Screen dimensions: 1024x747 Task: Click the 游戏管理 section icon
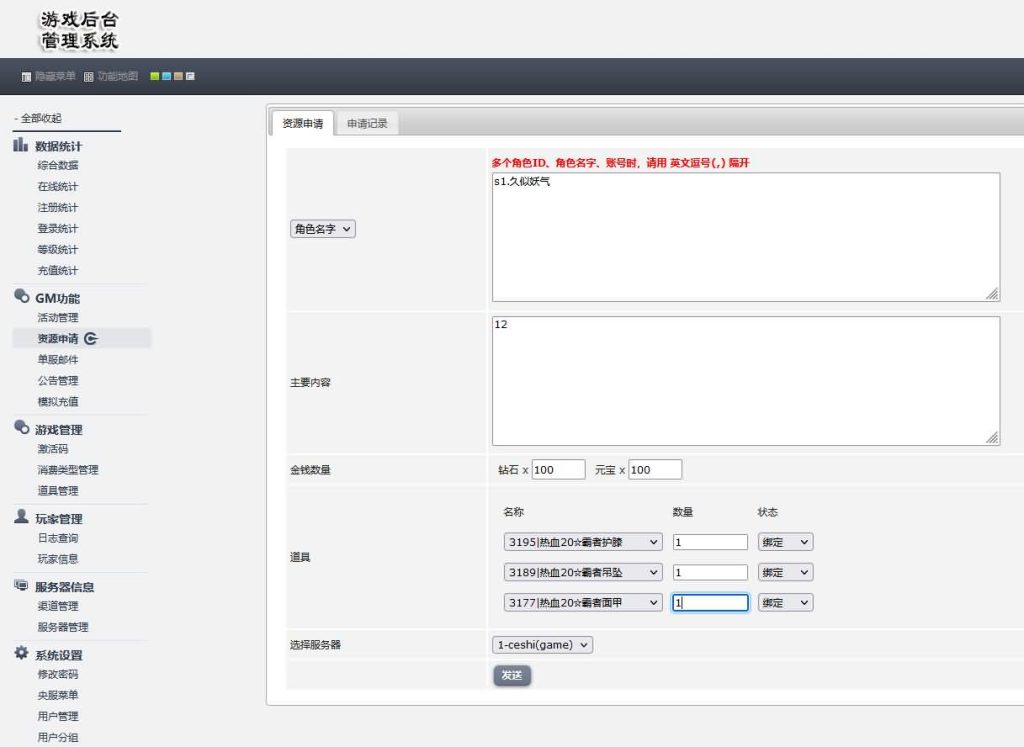point(21,429)
